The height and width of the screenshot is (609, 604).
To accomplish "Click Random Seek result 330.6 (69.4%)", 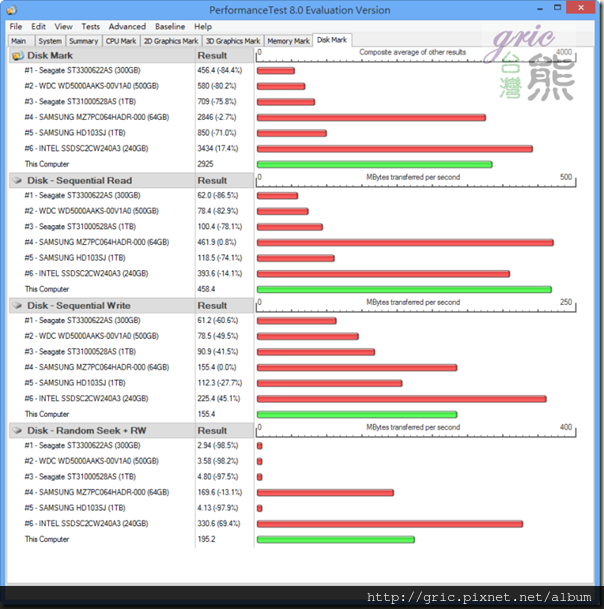I will tap(219, 524).
